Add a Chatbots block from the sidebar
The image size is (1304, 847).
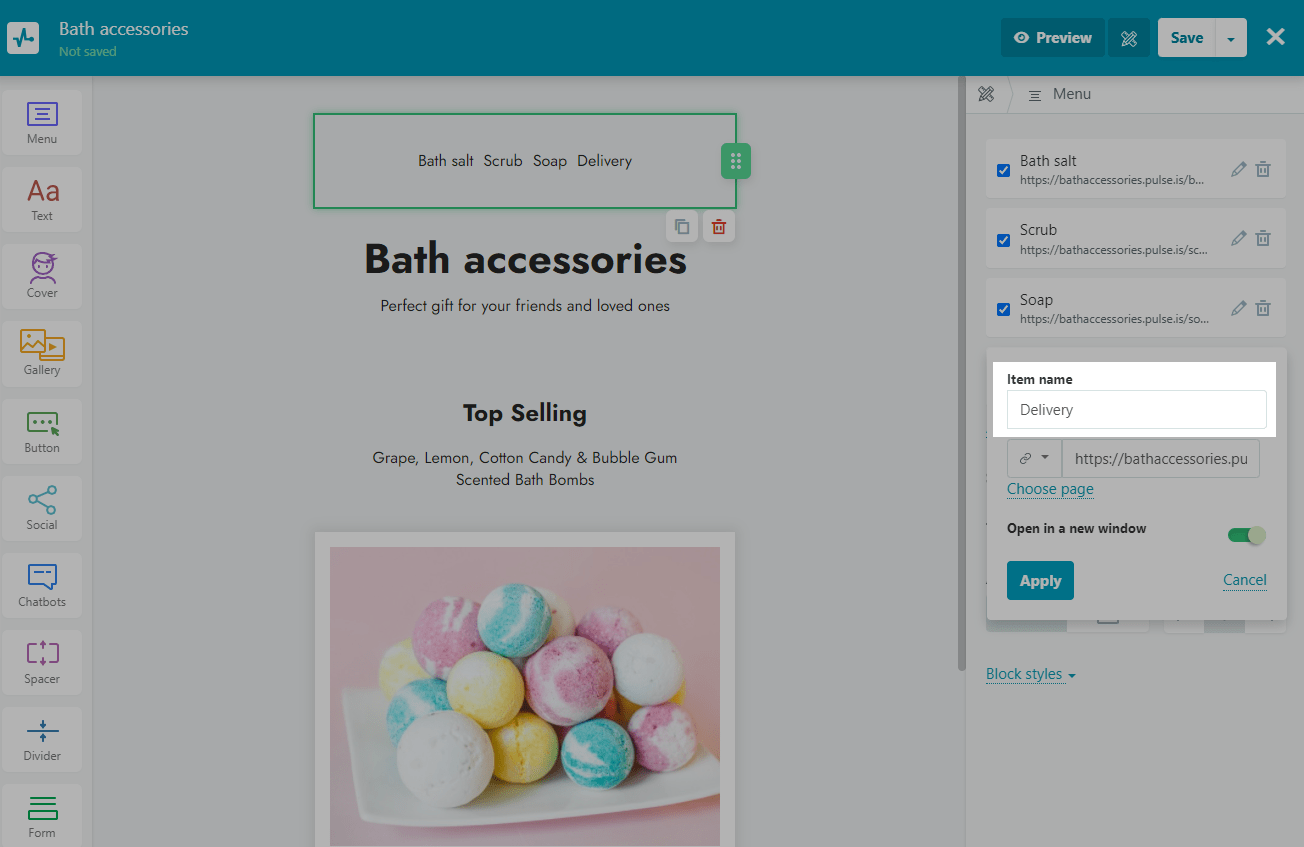(42, 585)
